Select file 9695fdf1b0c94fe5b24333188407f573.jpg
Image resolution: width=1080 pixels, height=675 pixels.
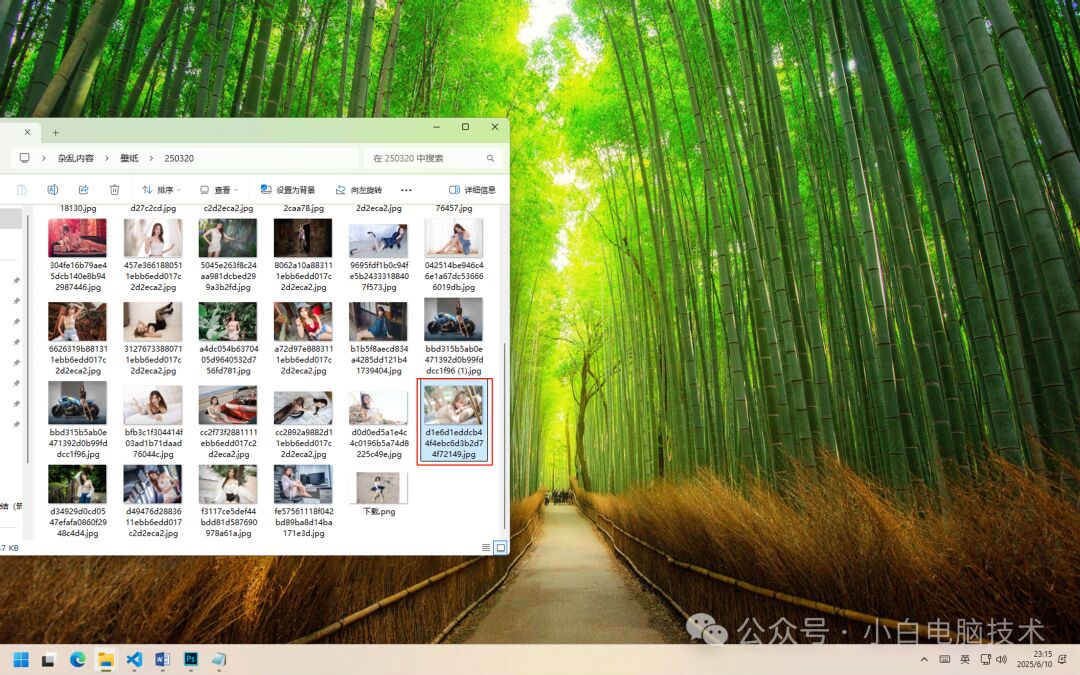[378, 255]
